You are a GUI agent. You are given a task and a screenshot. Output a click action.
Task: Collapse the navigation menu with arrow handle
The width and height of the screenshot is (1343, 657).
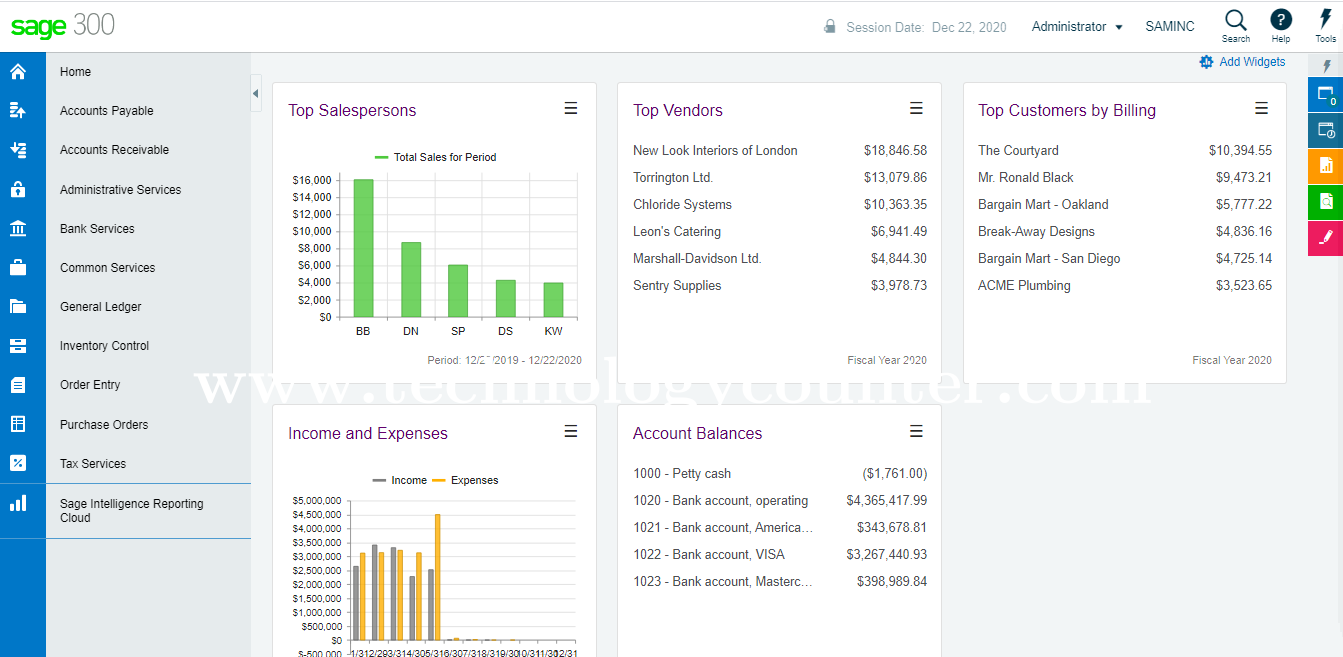pos(256,93)
